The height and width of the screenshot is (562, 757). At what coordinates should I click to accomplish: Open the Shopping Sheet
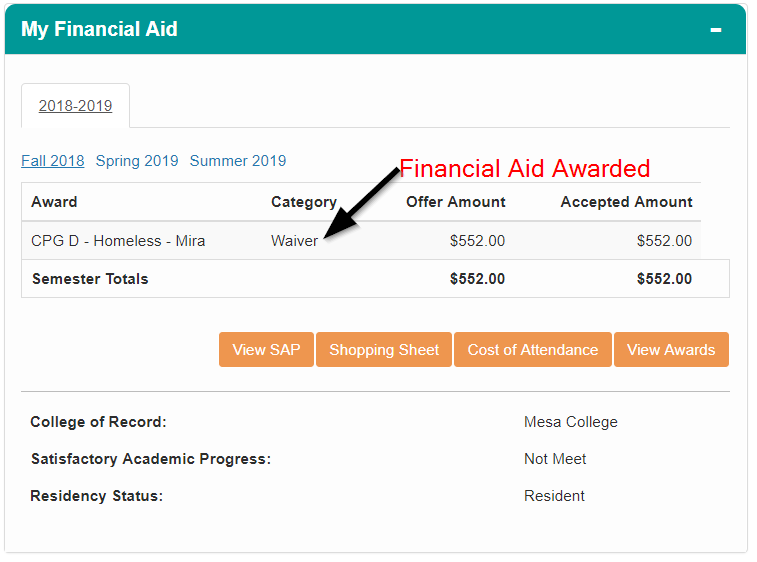384,350
